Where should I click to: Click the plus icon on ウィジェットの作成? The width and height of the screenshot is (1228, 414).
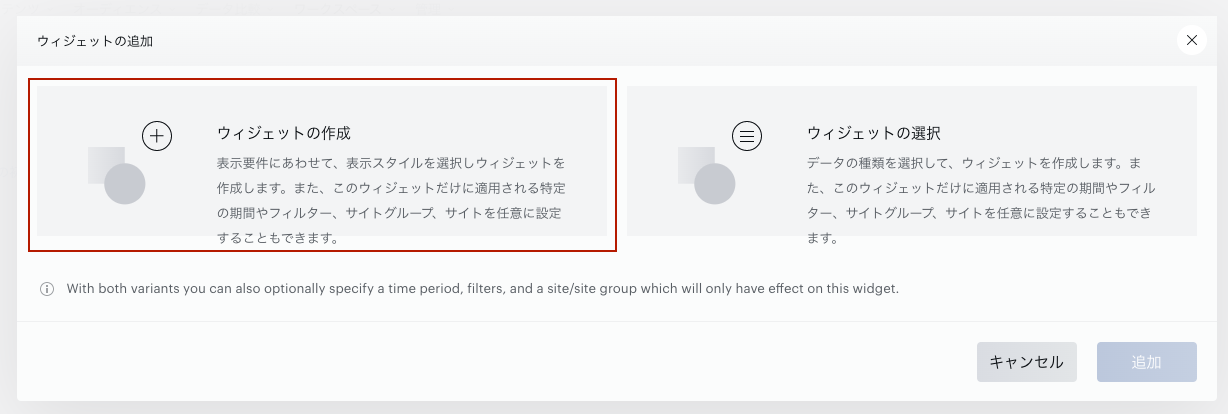point(157,135)
